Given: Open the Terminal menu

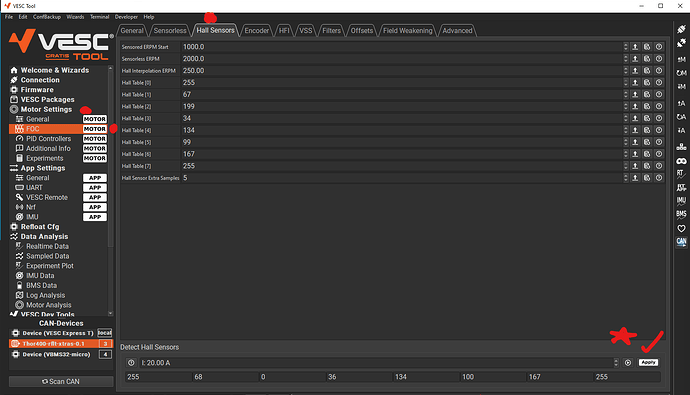Looking at the screenshot, I should (x=99, y=17).
